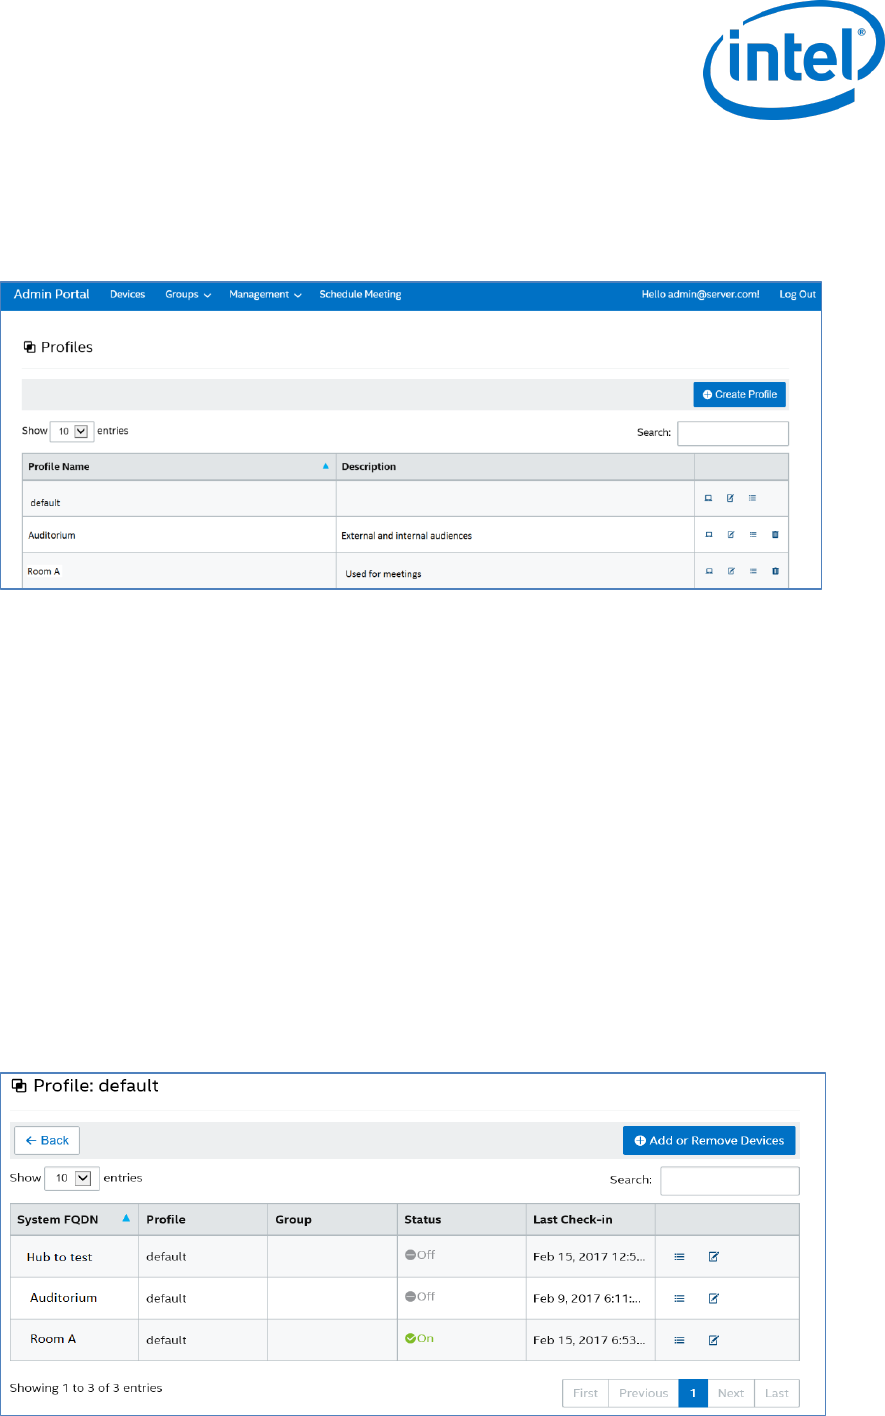The height and width of the screenshot is (1416, 885).
Task: Open details list for Auditorium device row
Action: tap(679, 1299)
